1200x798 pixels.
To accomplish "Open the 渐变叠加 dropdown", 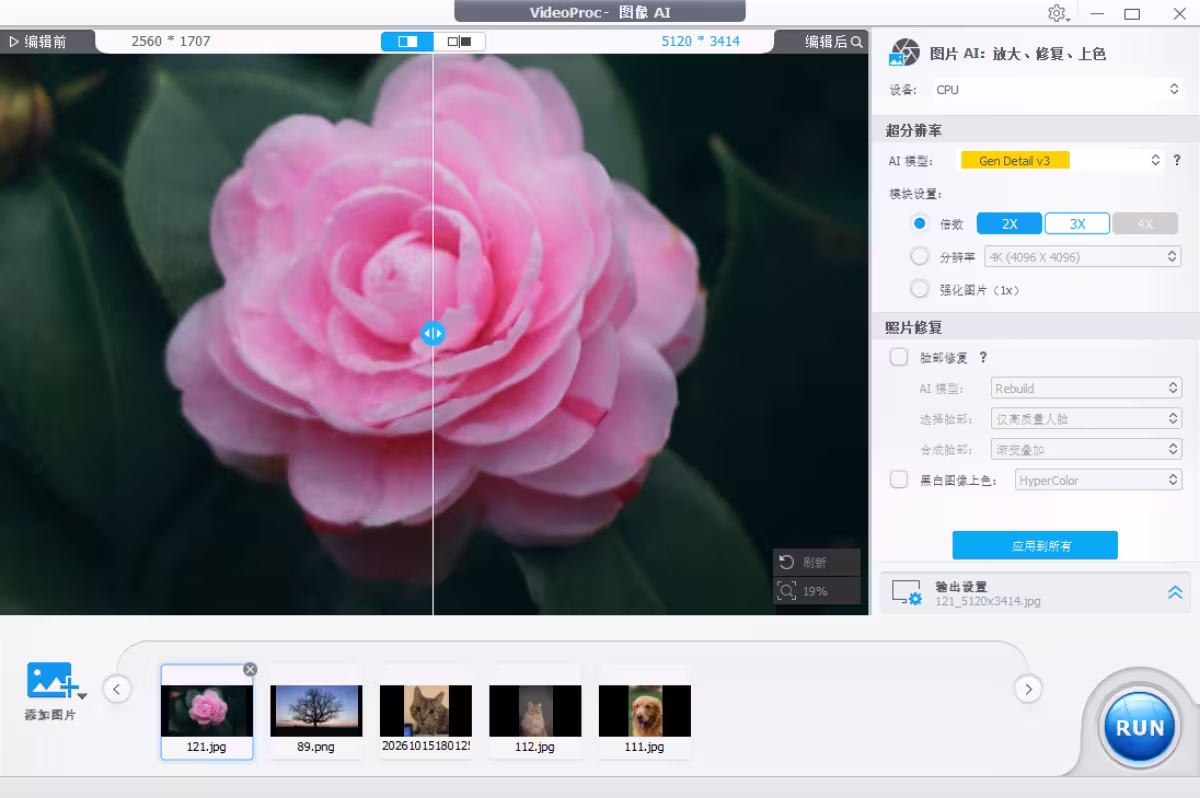I will click(1086, 450).
